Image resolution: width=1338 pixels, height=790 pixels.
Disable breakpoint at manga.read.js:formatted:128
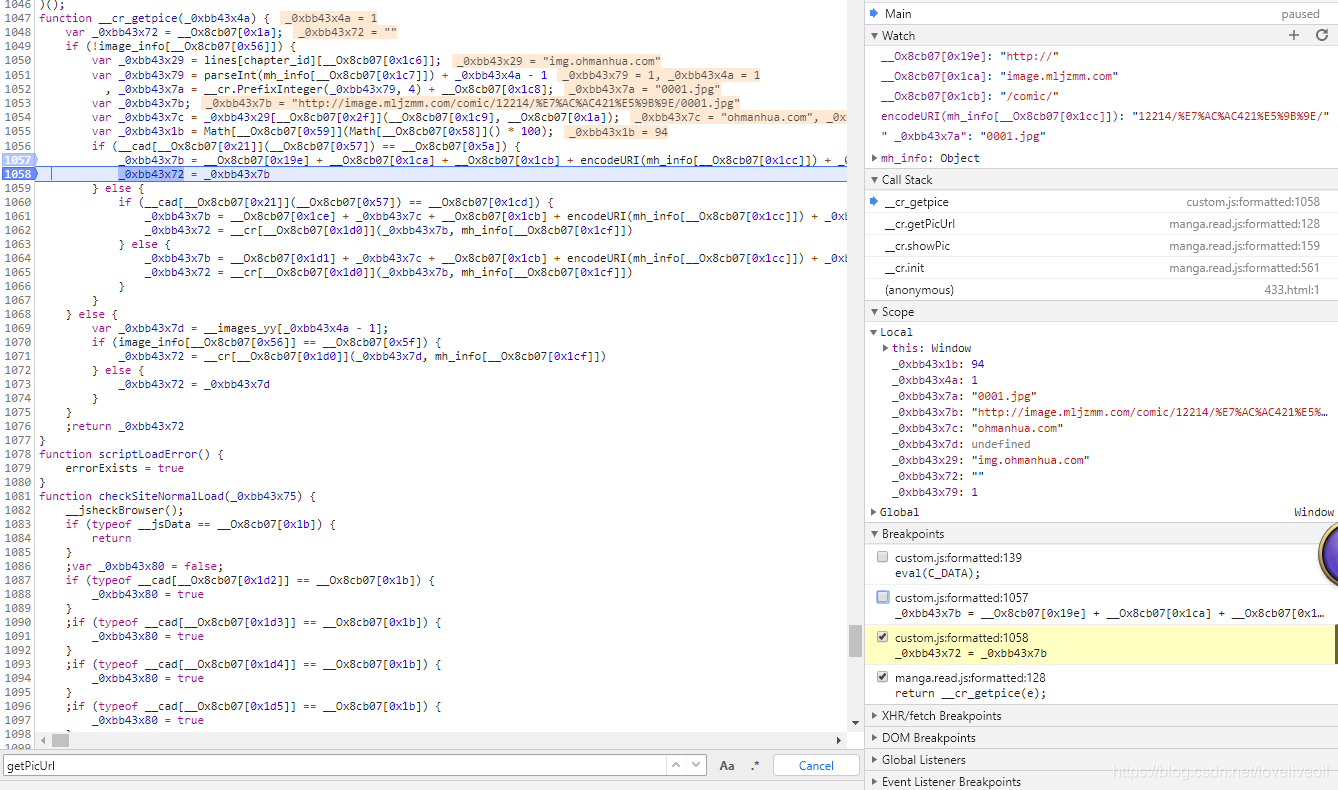coord(882,677)
